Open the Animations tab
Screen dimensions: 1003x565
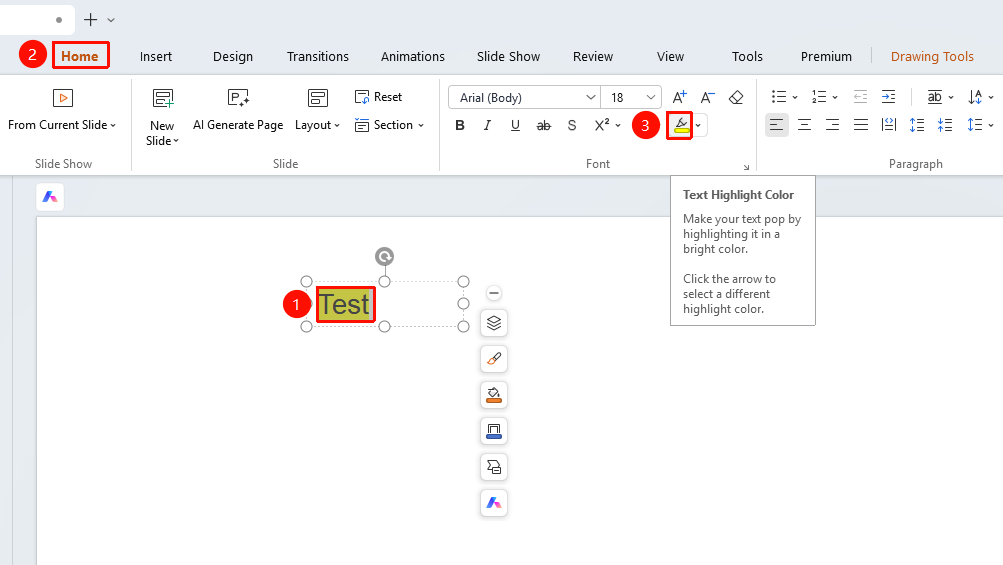point(413,56)
